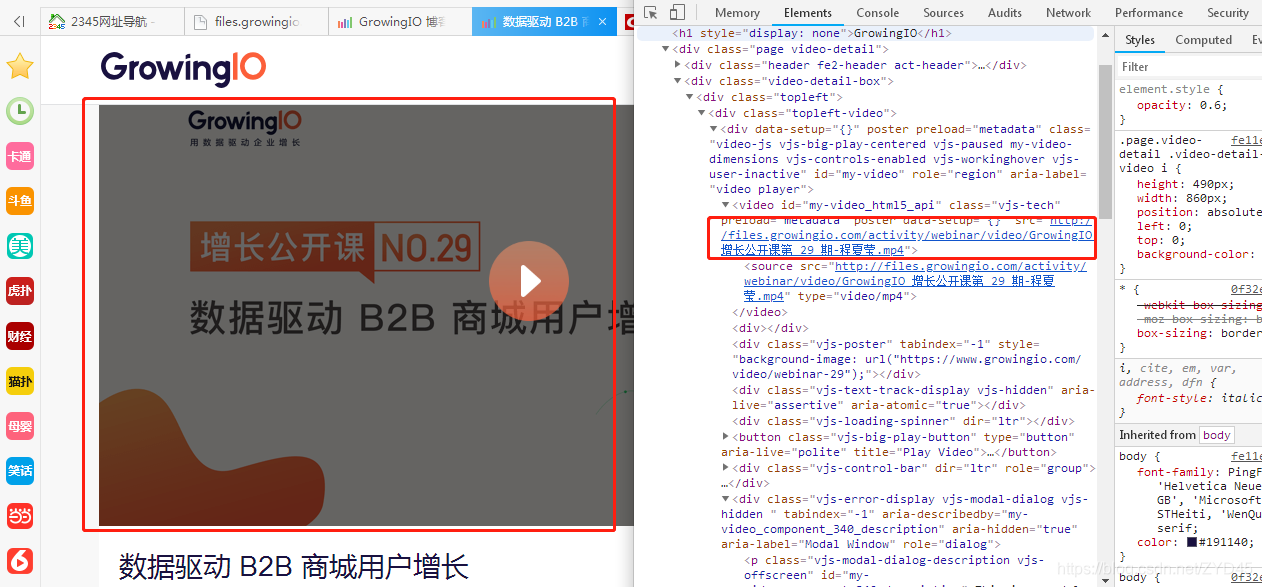The image size is (1262, 587).
Task: Select the Computed sub-tab
Action: (1203, 40)
